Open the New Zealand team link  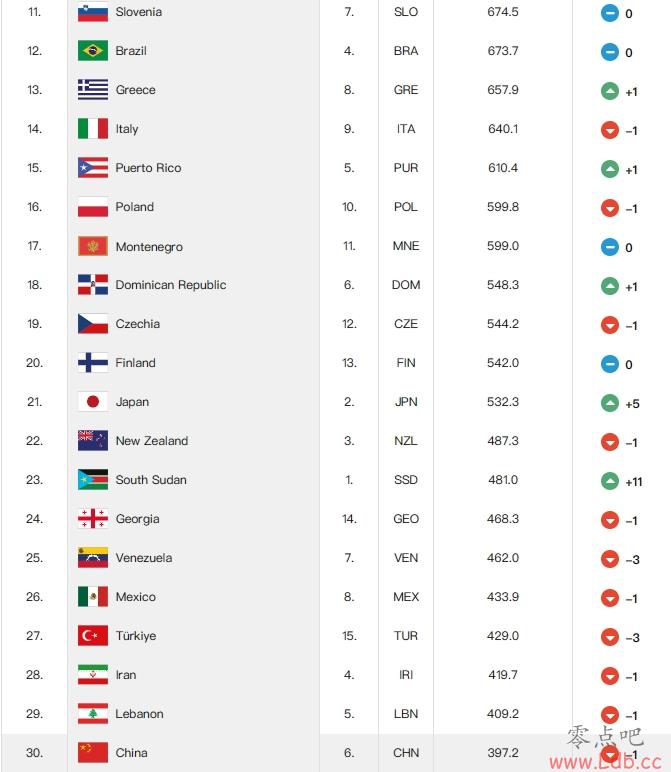(152, 441)
